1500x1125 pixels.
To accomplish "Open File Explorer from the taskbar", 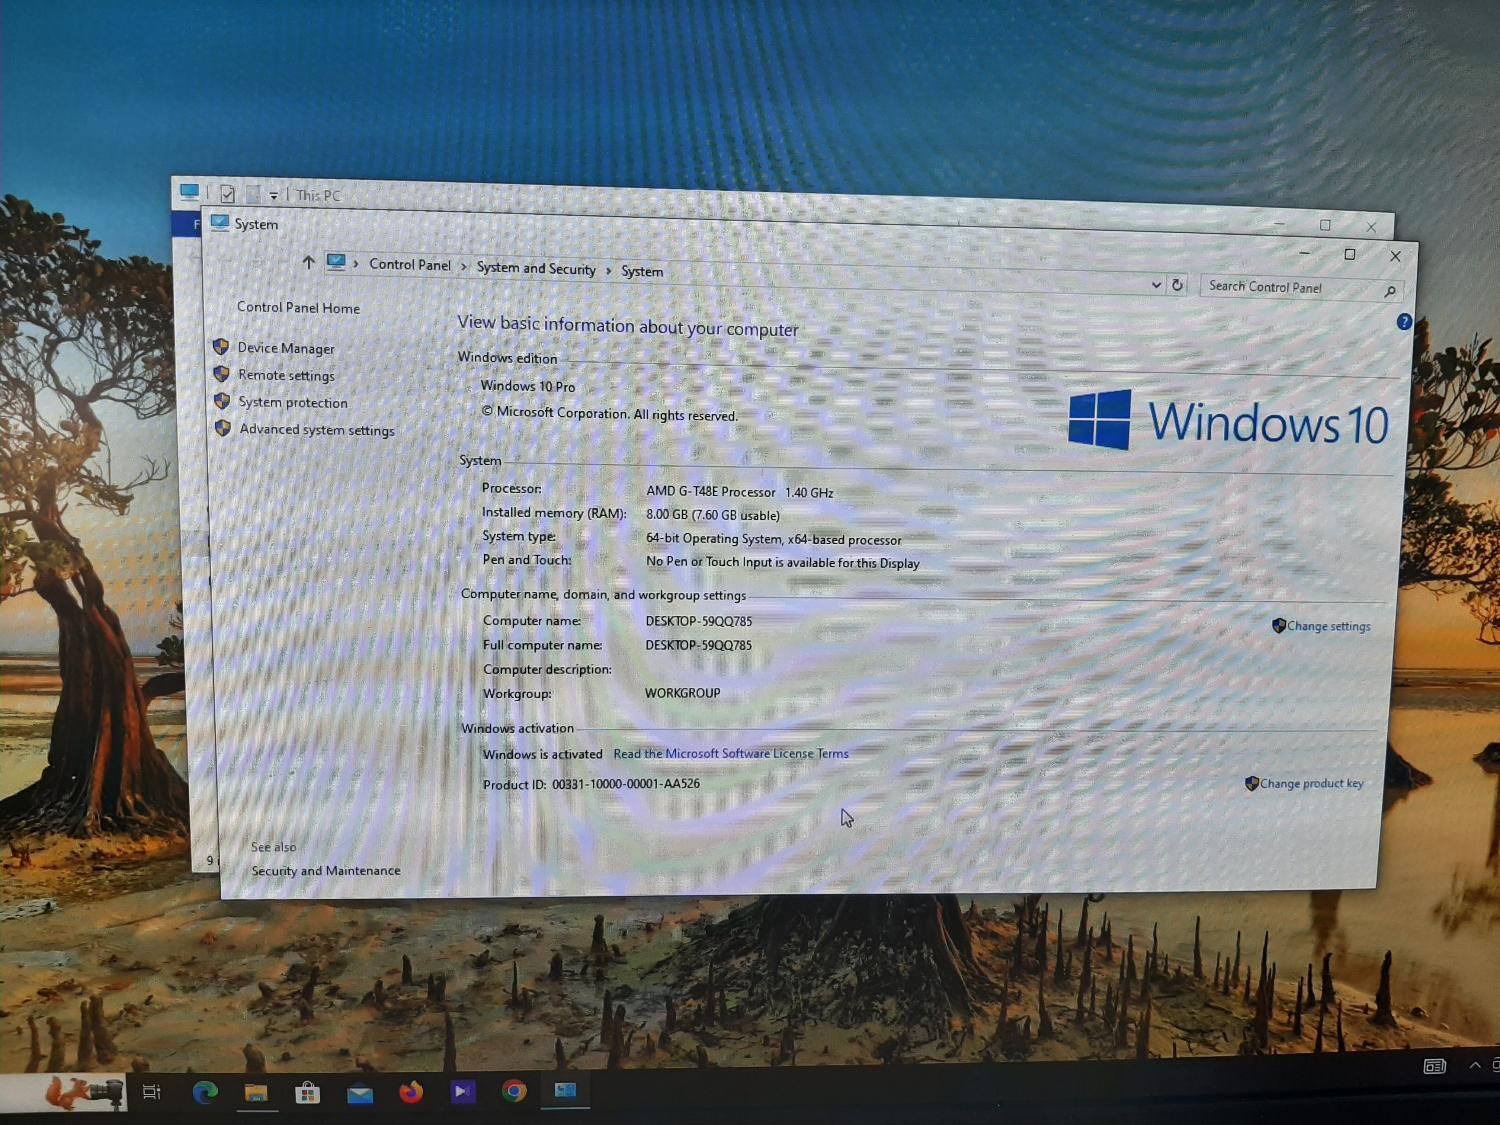I will pos(257,1092).
